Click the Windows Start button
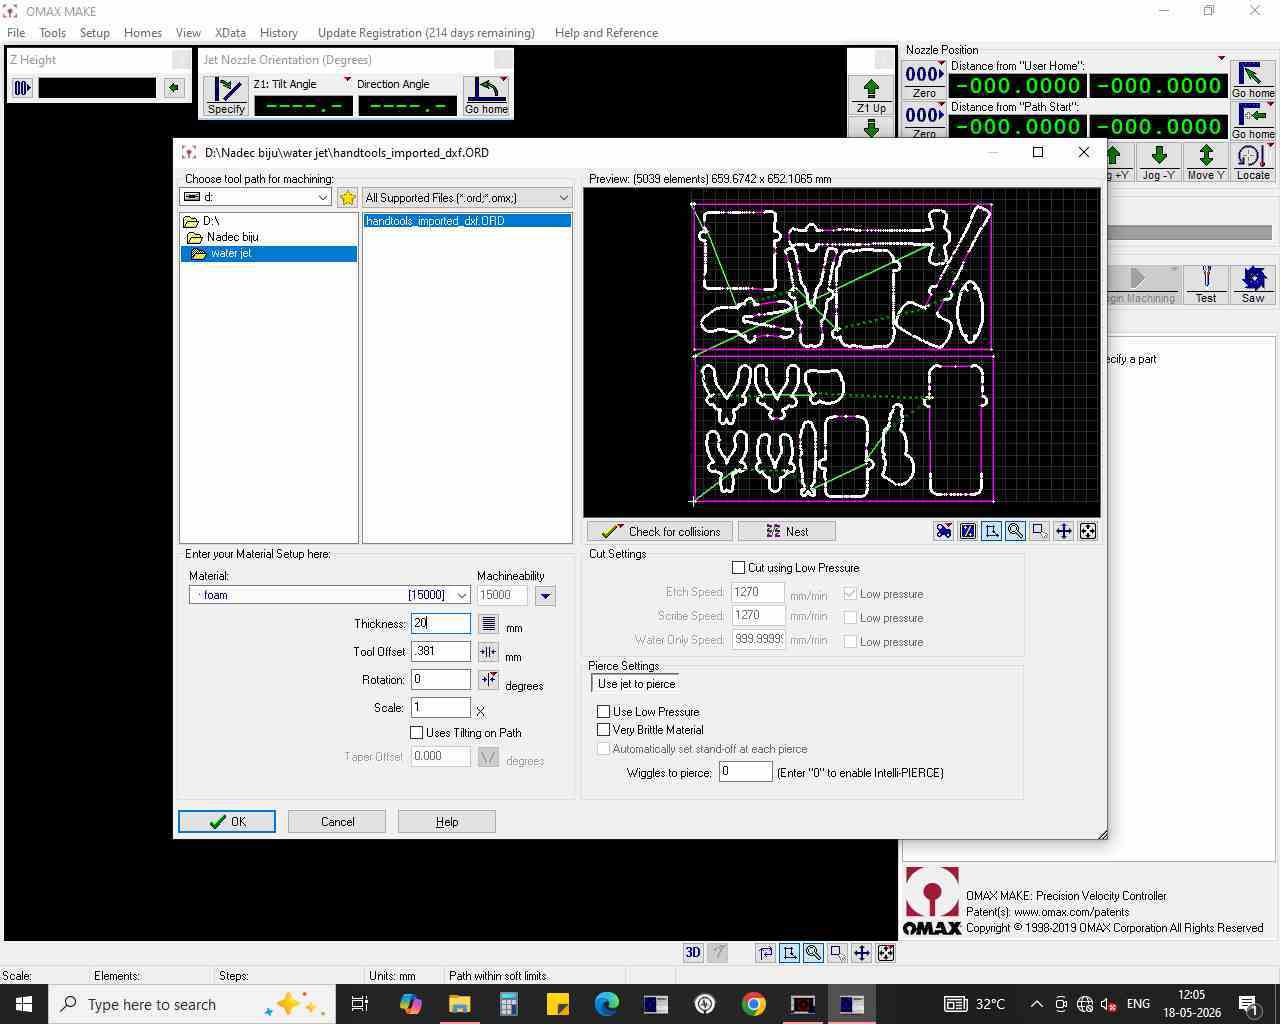Screen dimensions: 1280x1024 [x=24, y=1004]
